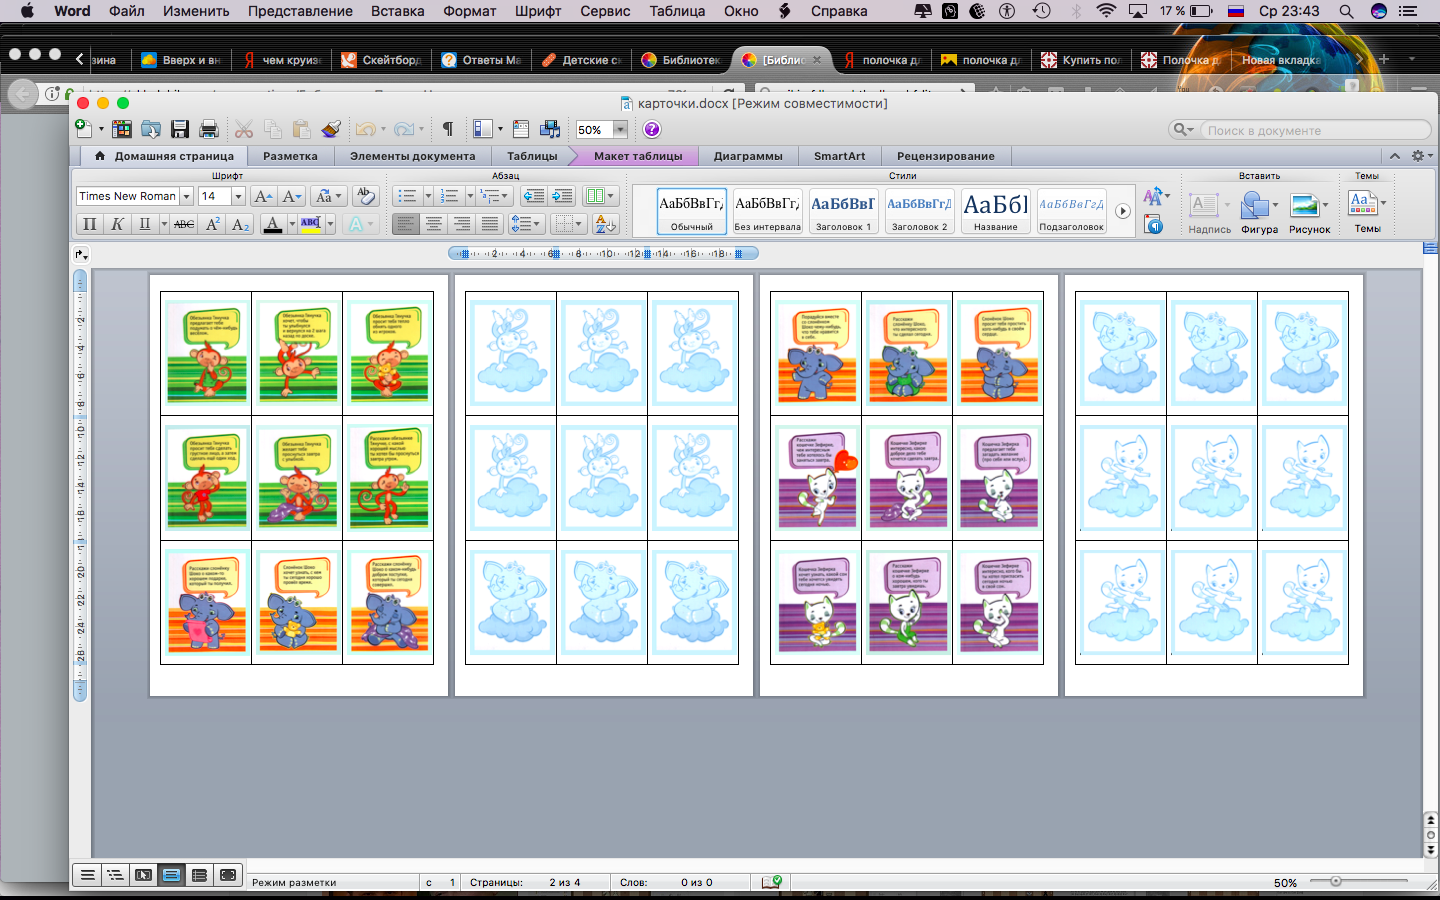1440x900 pixels.
Task: Click the zoom slider in status bar
Action: click(x=1336, y=882)
